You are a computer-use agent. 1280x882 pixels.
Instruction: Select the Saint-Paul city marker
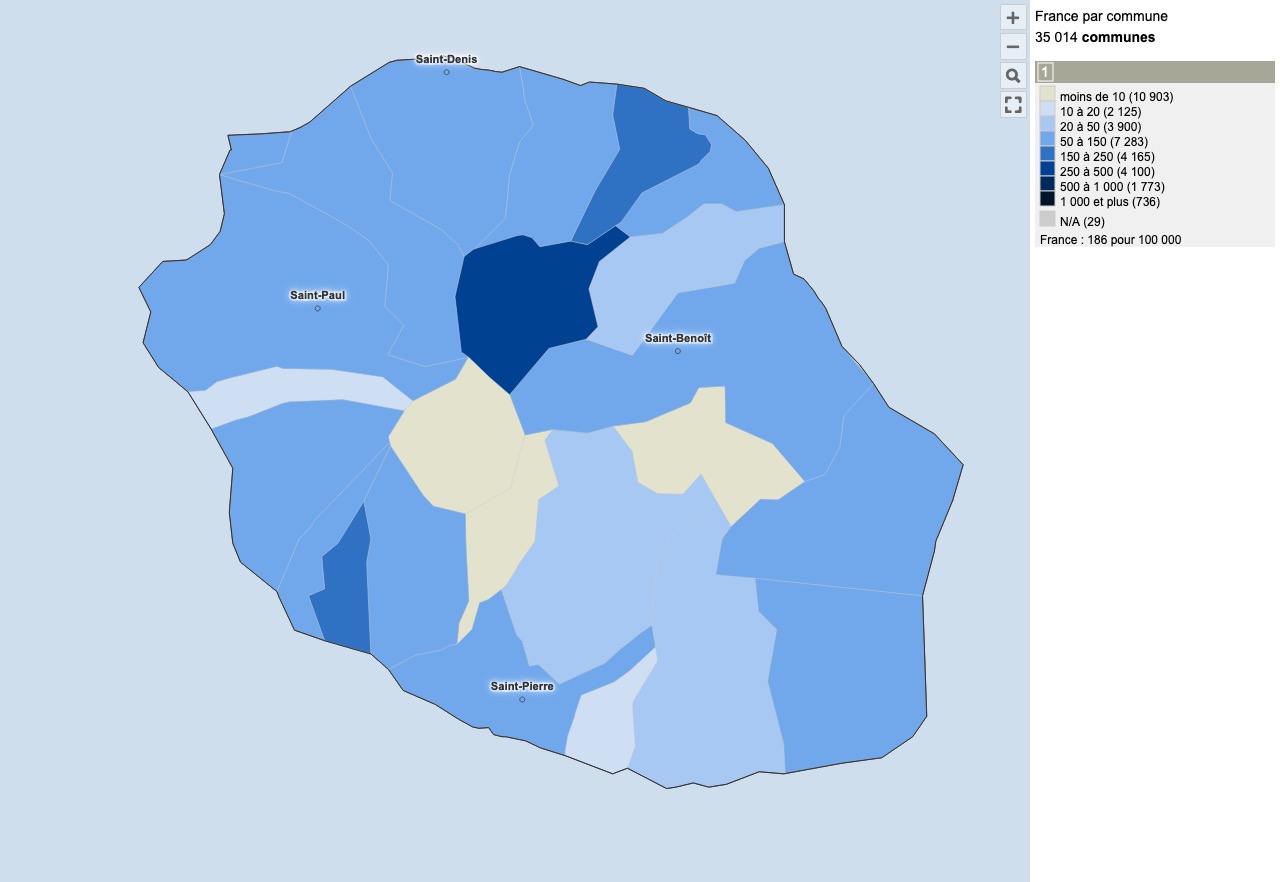[x=318, y=308]
